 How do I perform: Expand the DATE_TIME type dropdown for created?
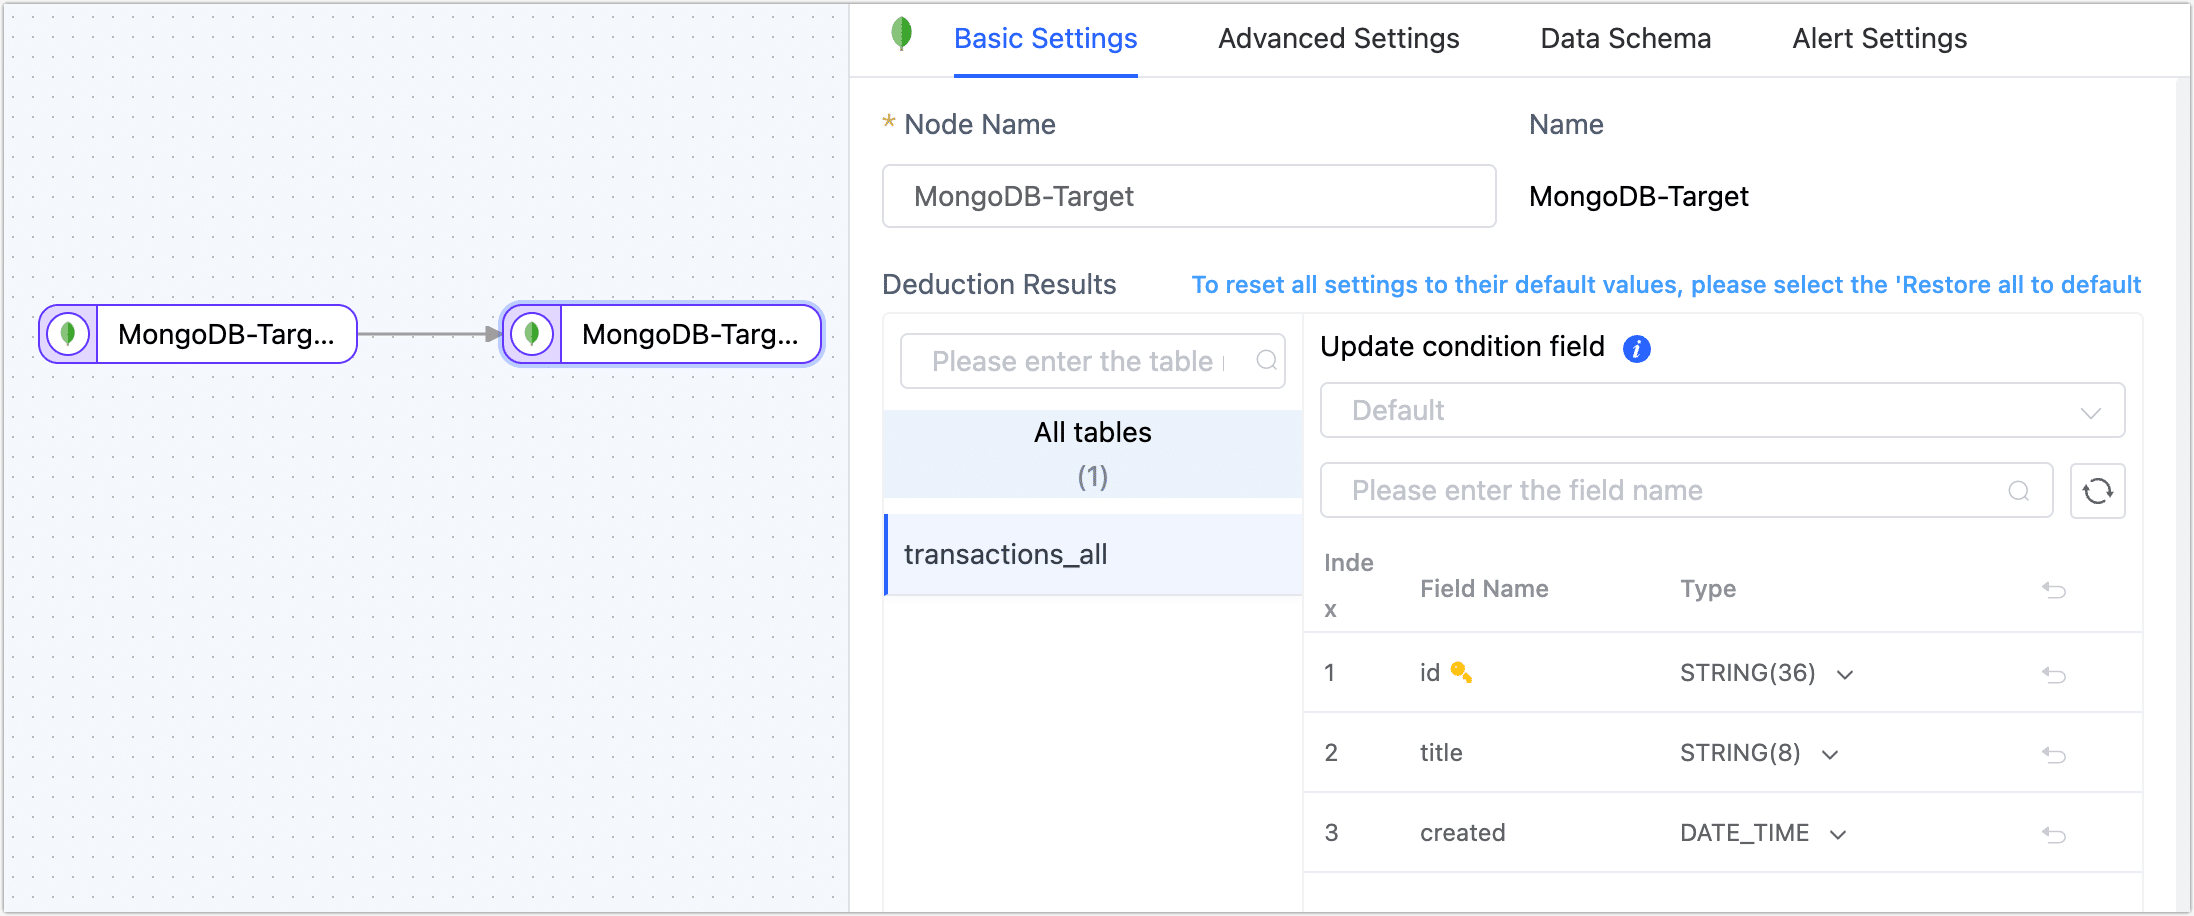[x=1838, y=835]
